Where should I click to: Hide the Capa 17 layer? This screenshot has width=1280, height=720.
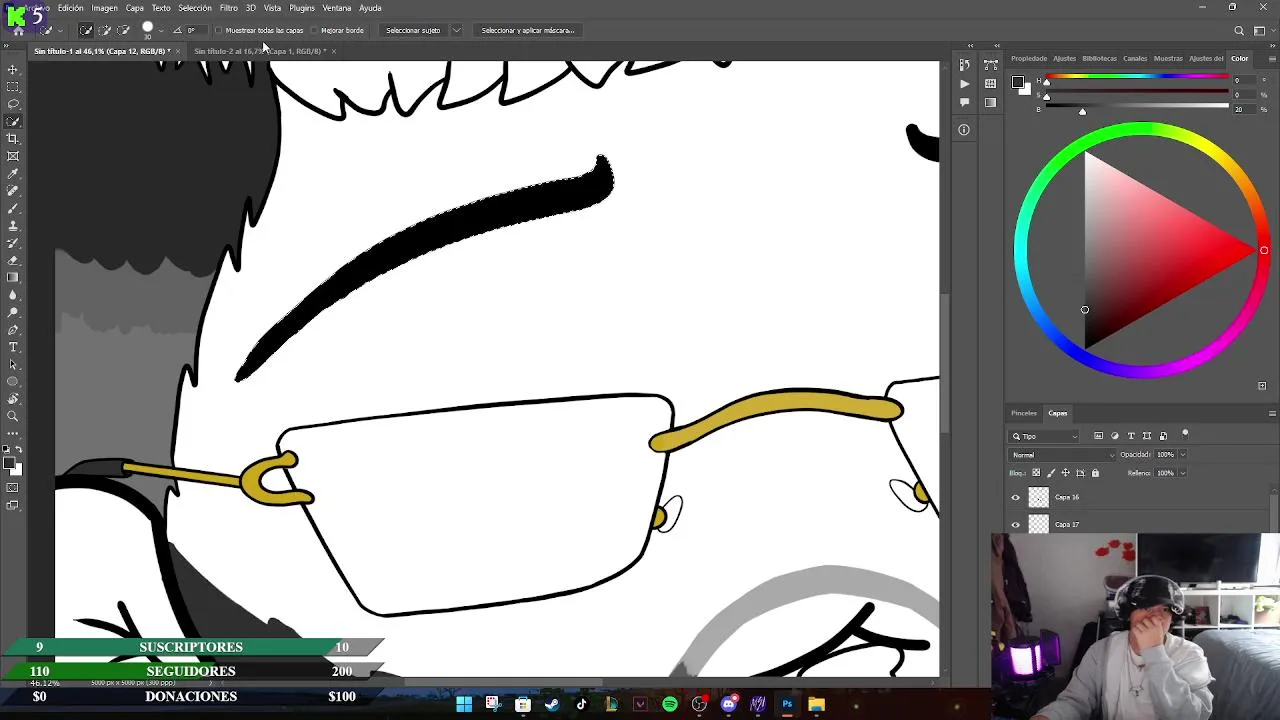coord(1016,524)
